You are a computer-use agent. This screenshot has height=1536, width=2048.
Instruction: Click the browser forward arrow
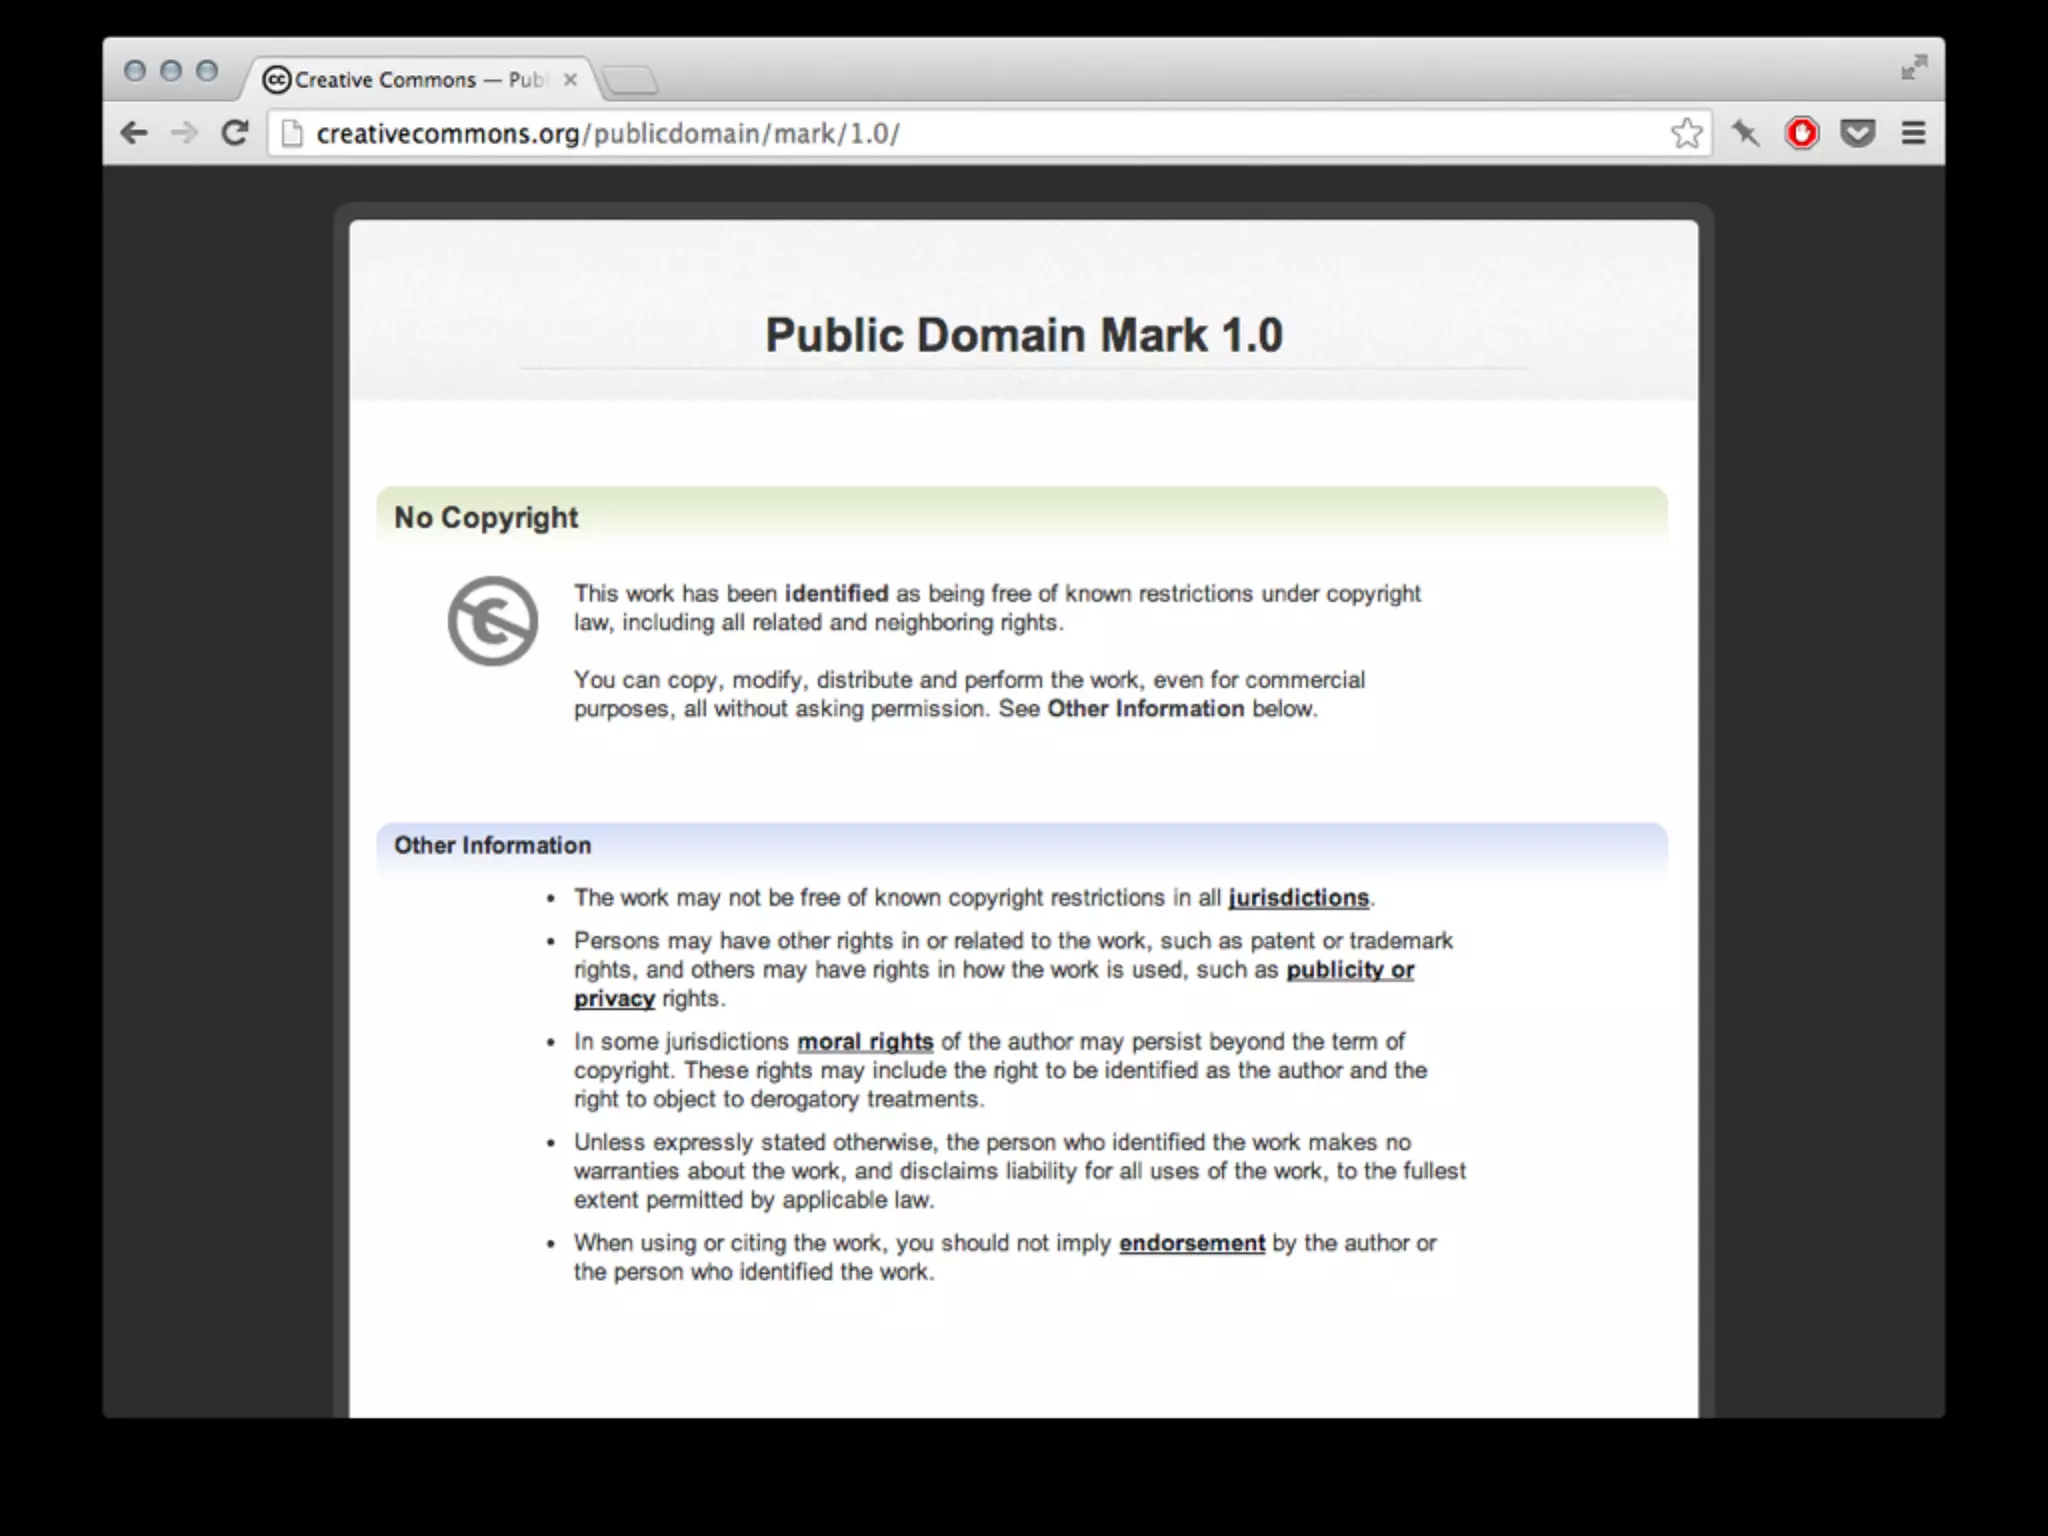click(184, 133)
